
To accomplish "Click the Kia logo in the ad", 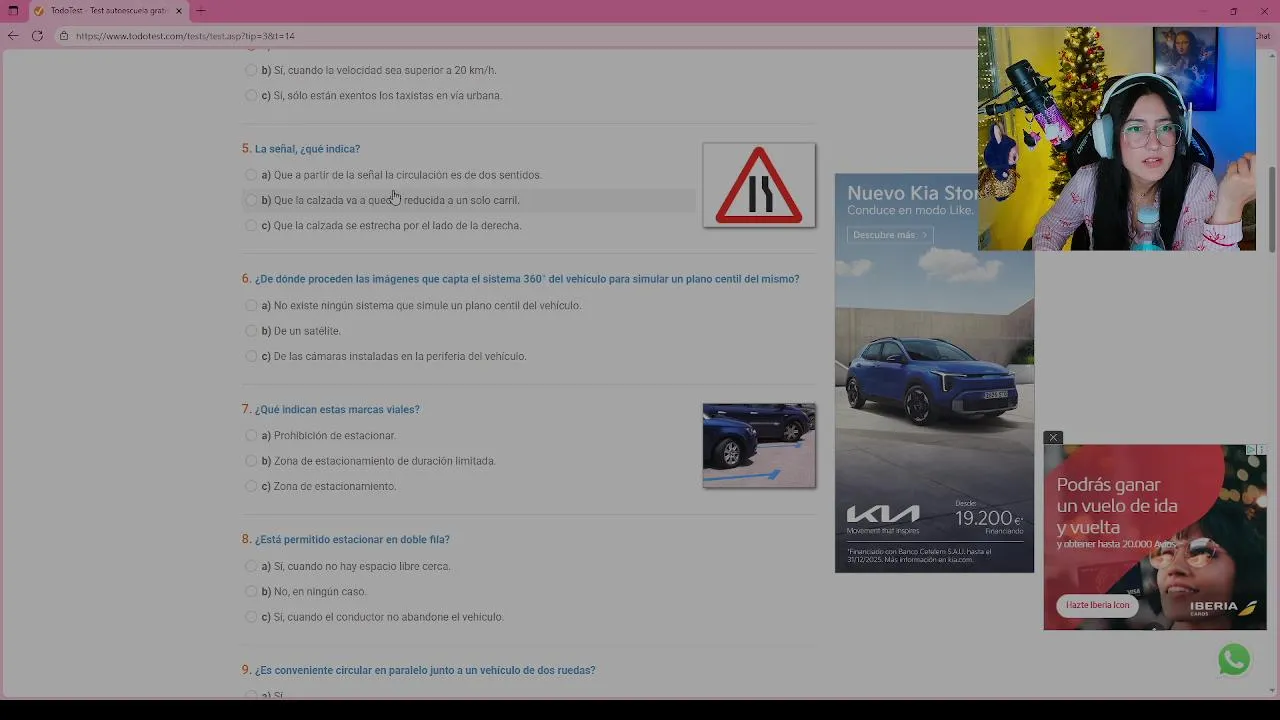I will [883, 515].
